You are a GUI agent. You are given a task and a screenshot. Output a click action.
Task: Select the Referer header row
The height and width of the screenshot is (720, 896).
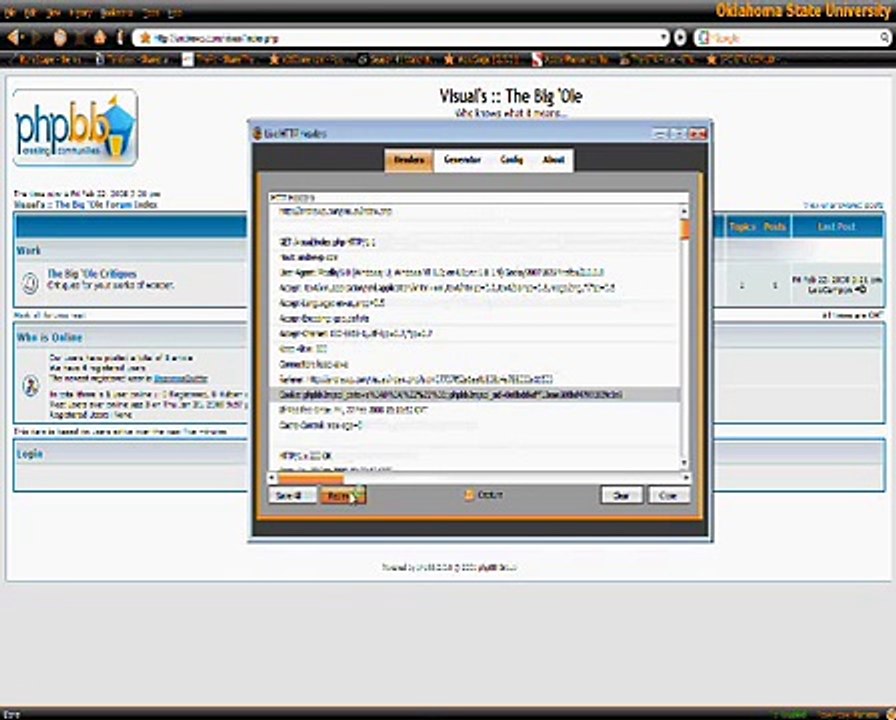(474, 379)
